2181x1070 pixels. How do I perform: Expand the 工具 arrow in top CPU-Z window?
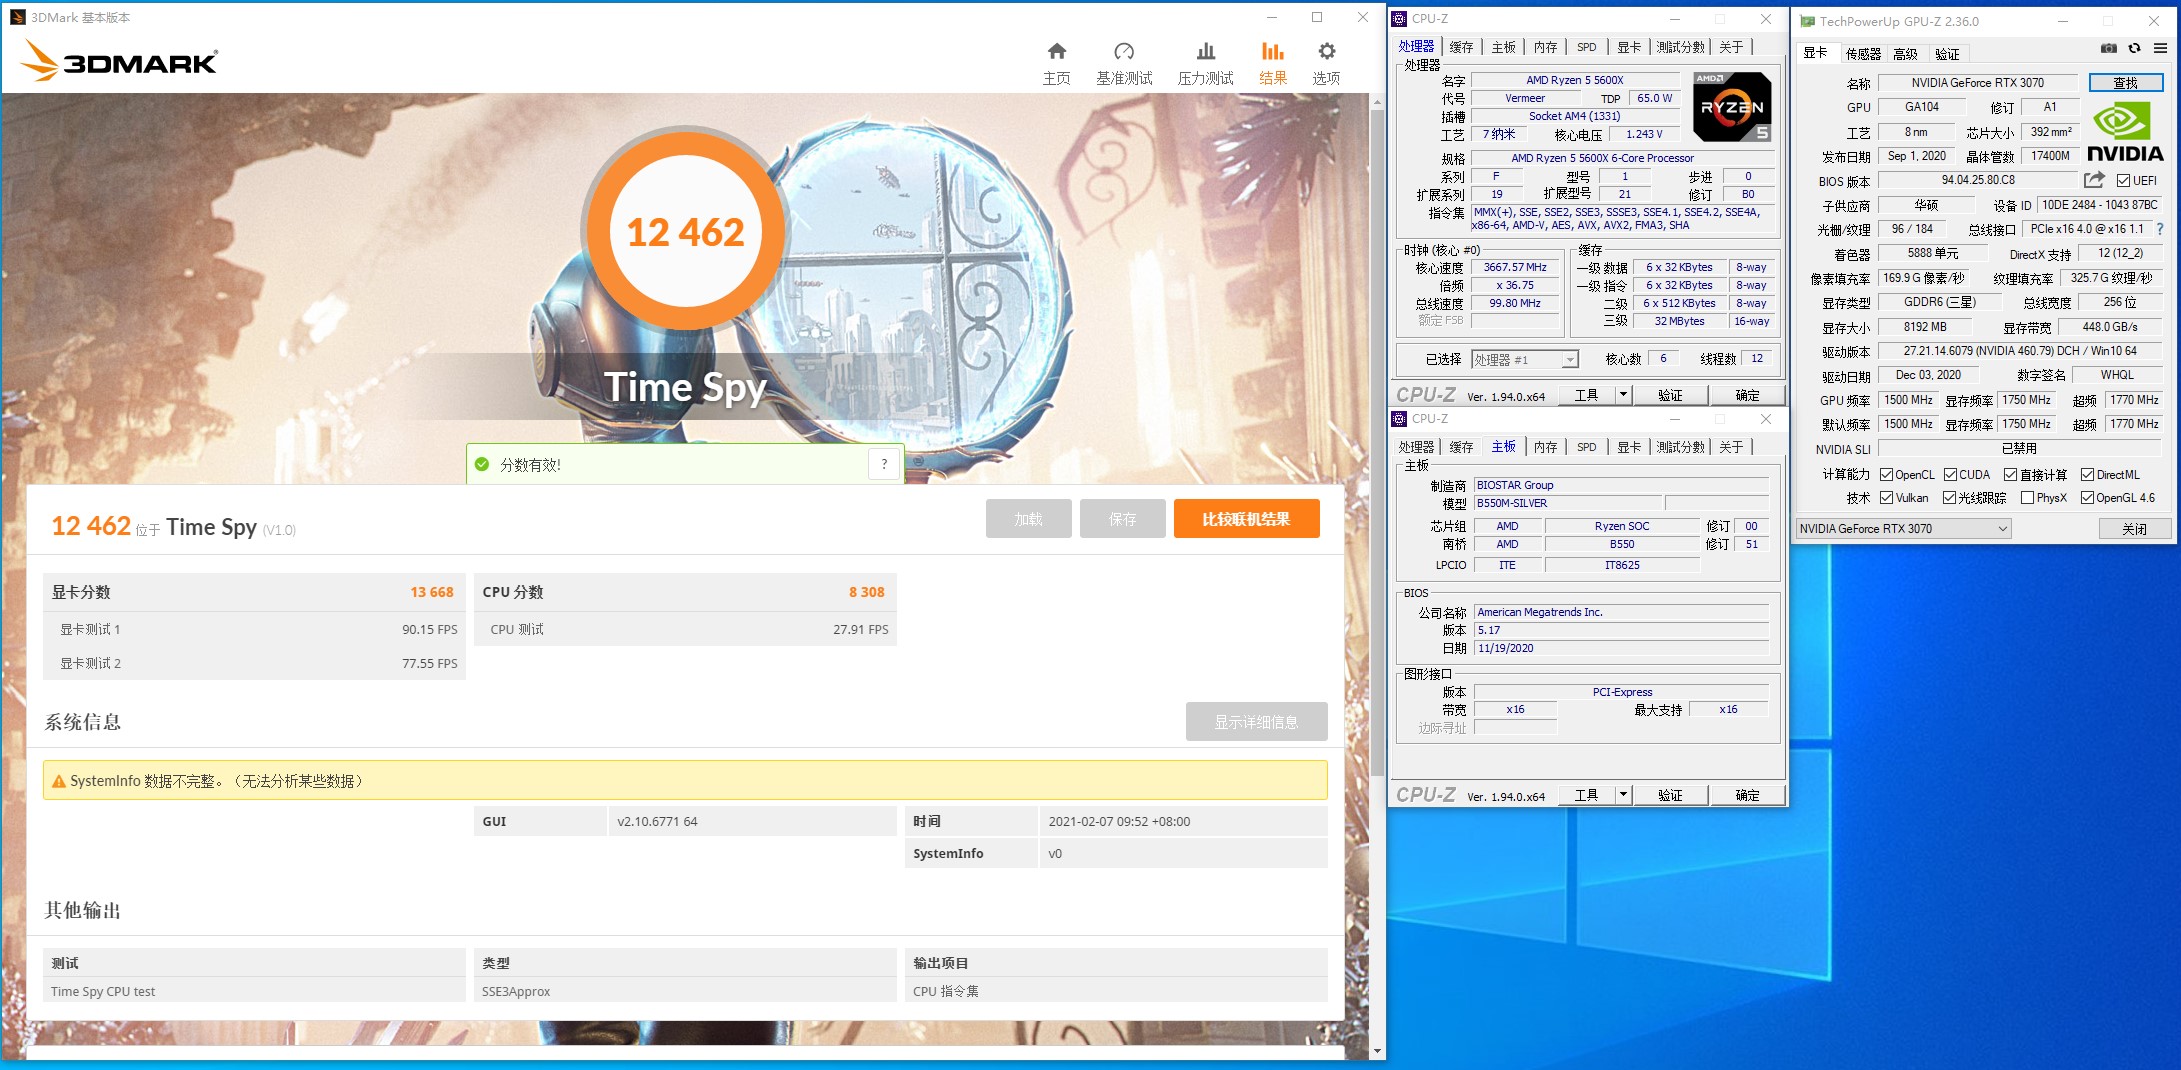point(1623,395)
